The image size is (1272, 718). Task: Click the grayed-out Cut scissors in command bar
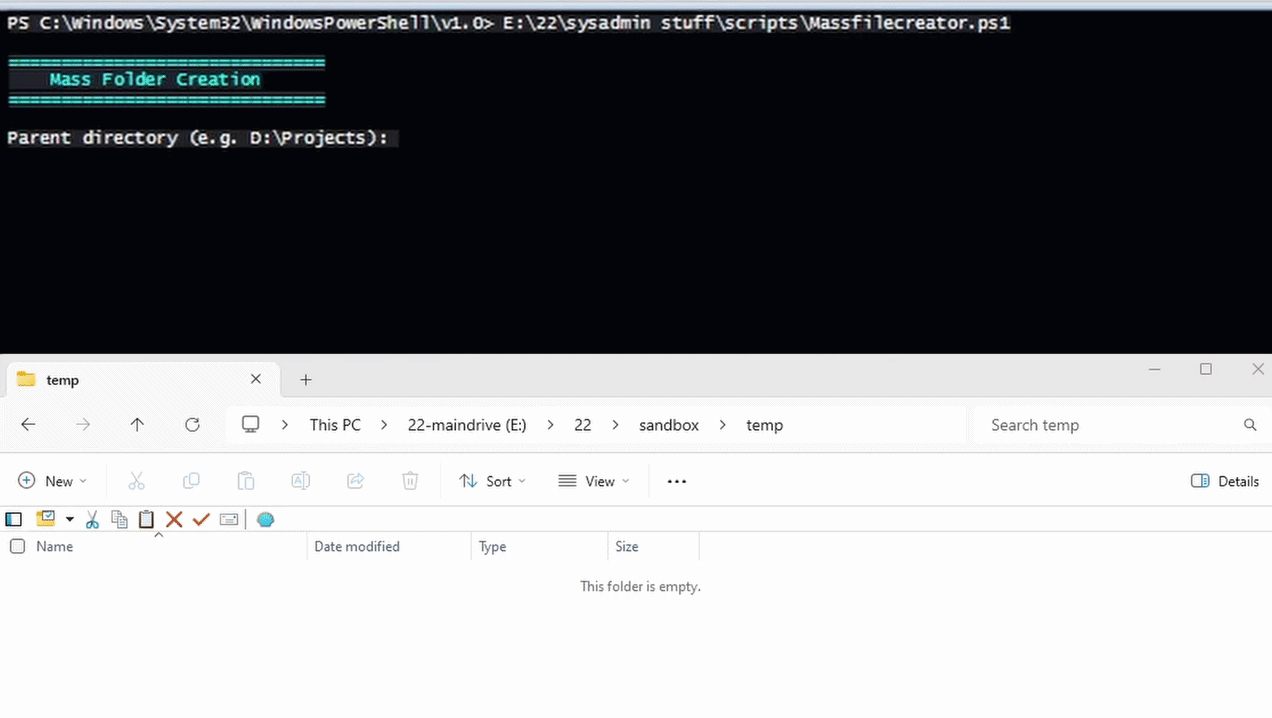tap(137, 481)
